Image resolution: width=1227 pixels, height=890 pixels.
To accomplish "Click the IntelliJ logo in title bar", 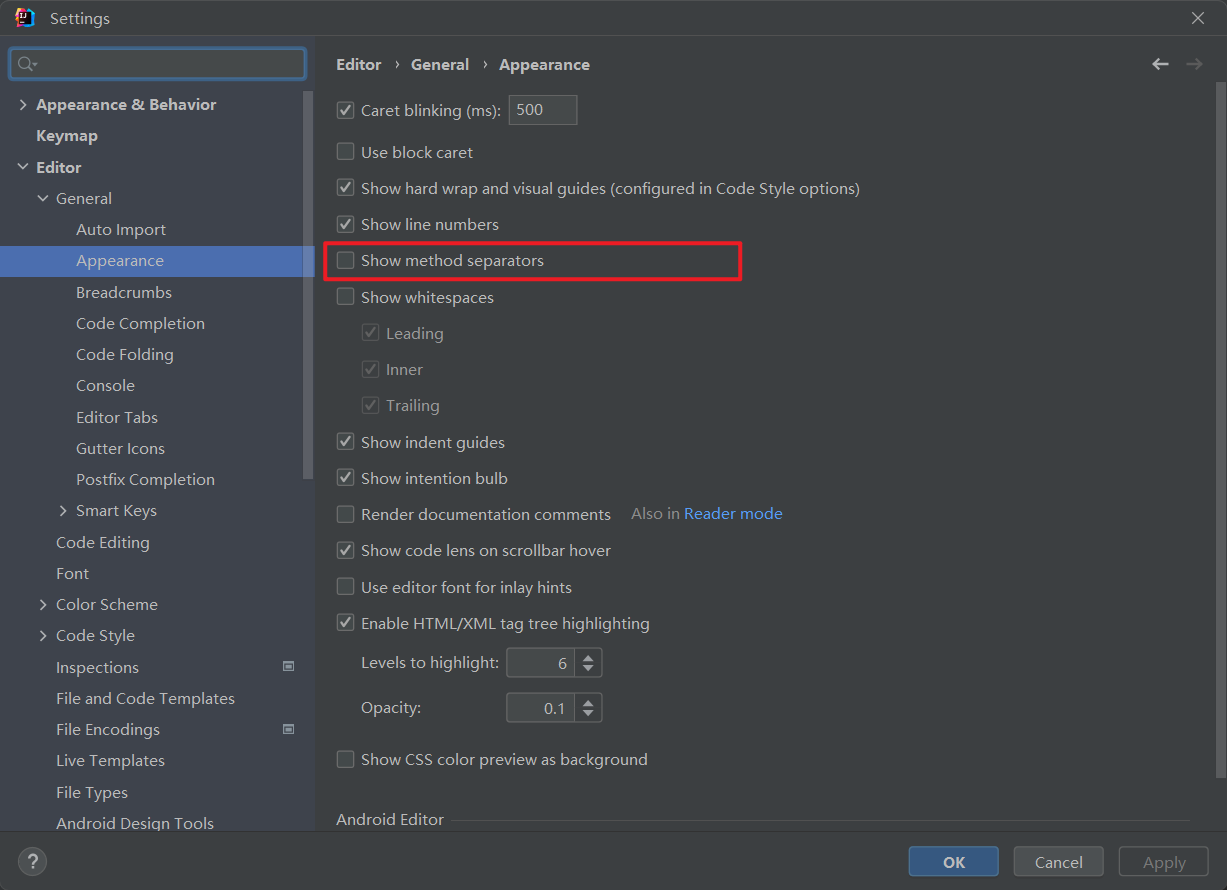I will 25,18.
